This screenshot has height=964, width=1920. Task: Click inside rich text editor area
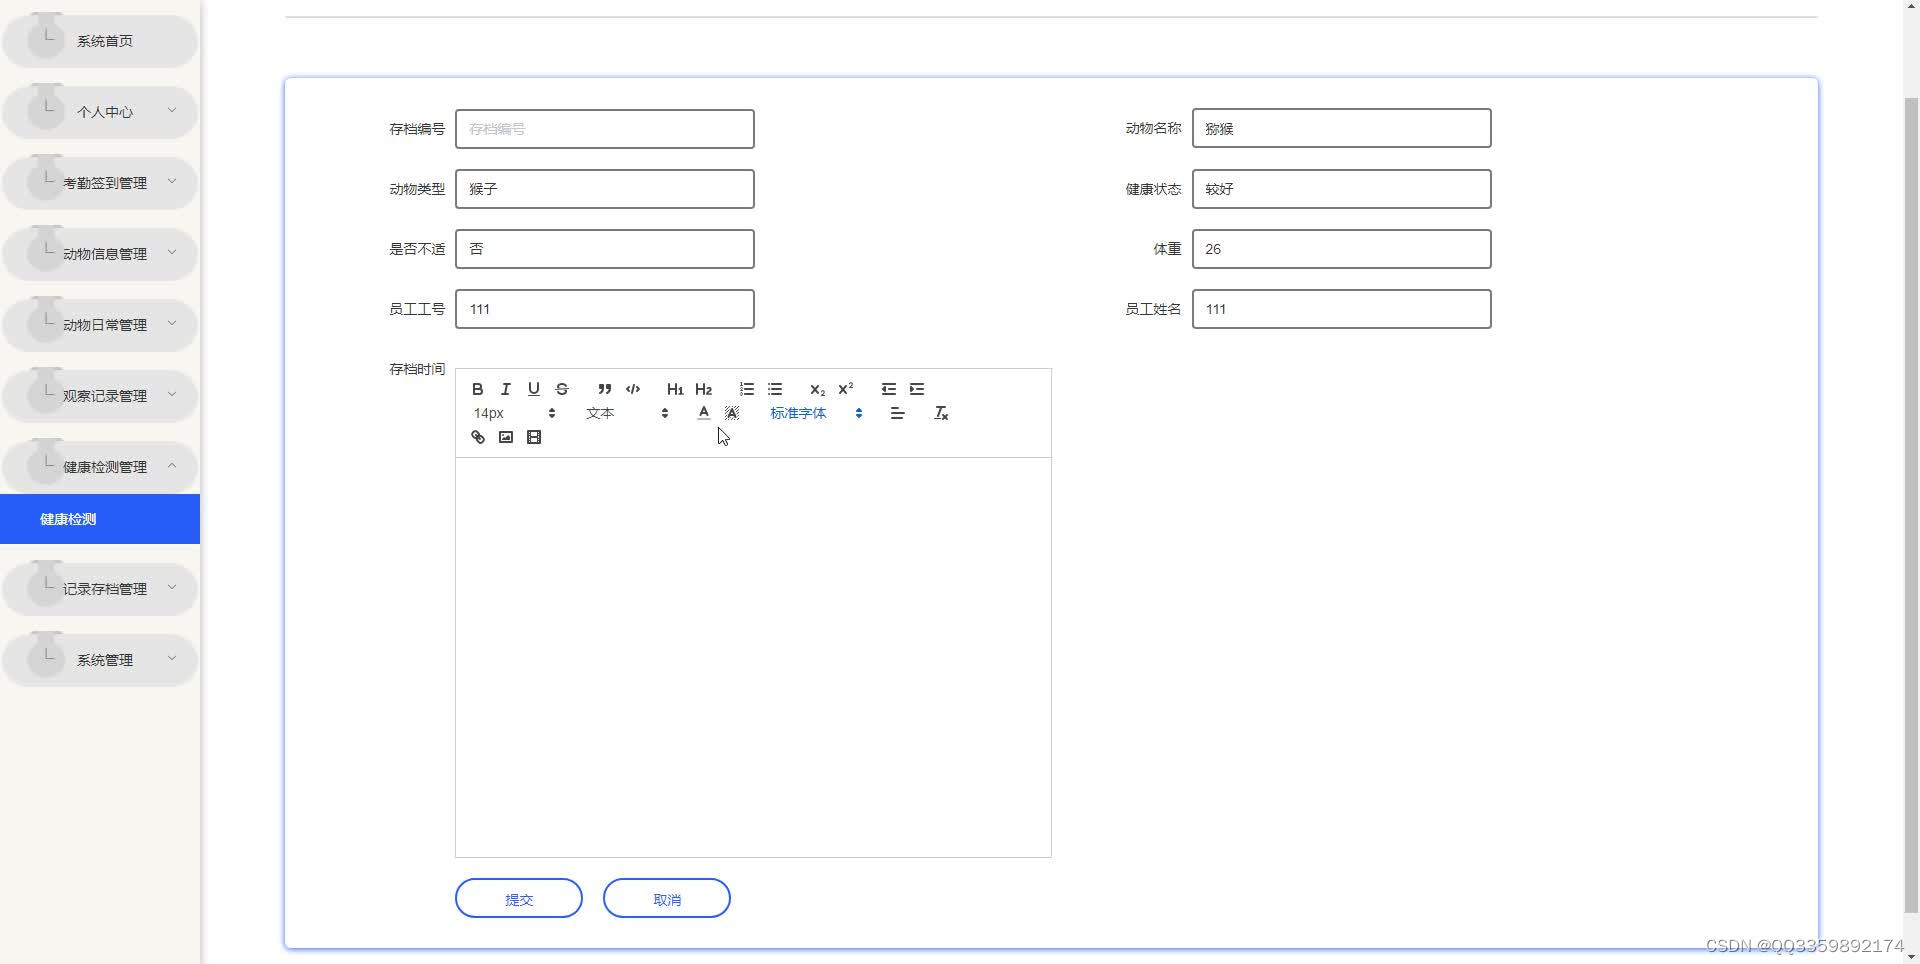[x=753, y=657]
